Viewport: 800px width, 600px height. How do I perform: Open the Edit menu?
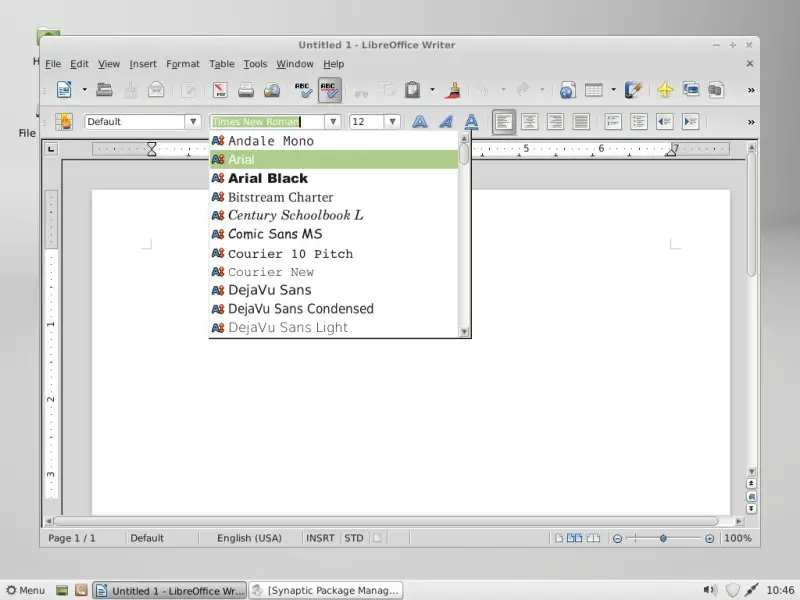click(79, 64)
